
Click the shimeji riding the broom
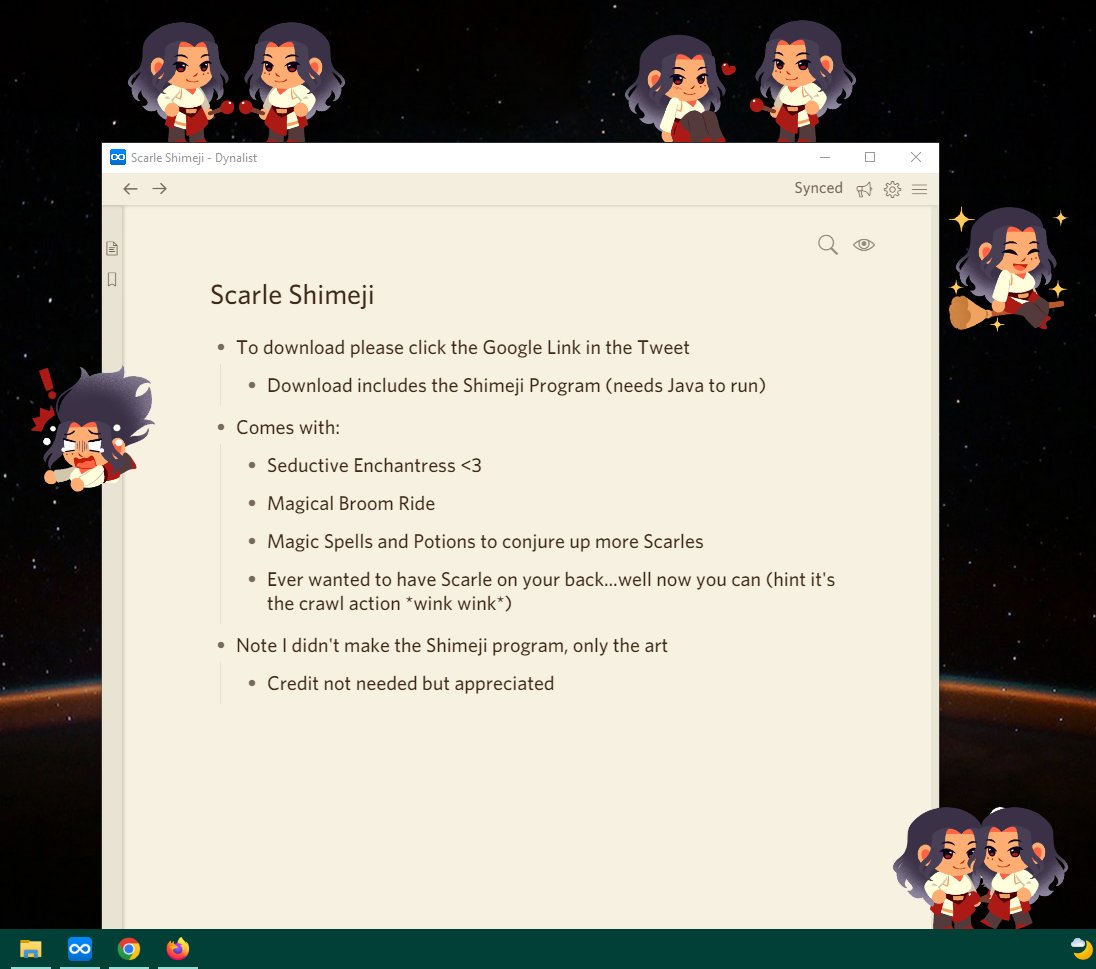1006,269
